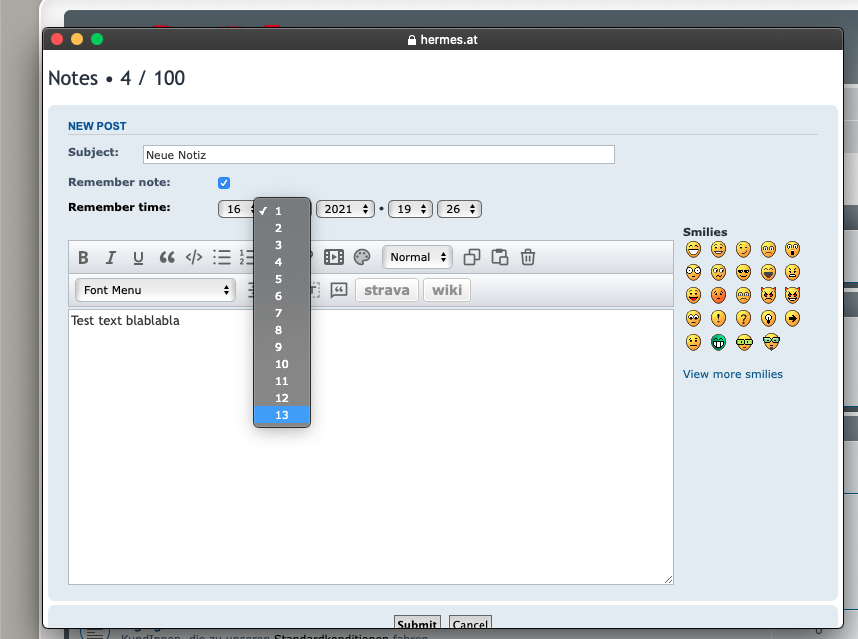The height and width of the screenshot is (639, 858).
Task: Open the font color palette
Action: [362, 258]
